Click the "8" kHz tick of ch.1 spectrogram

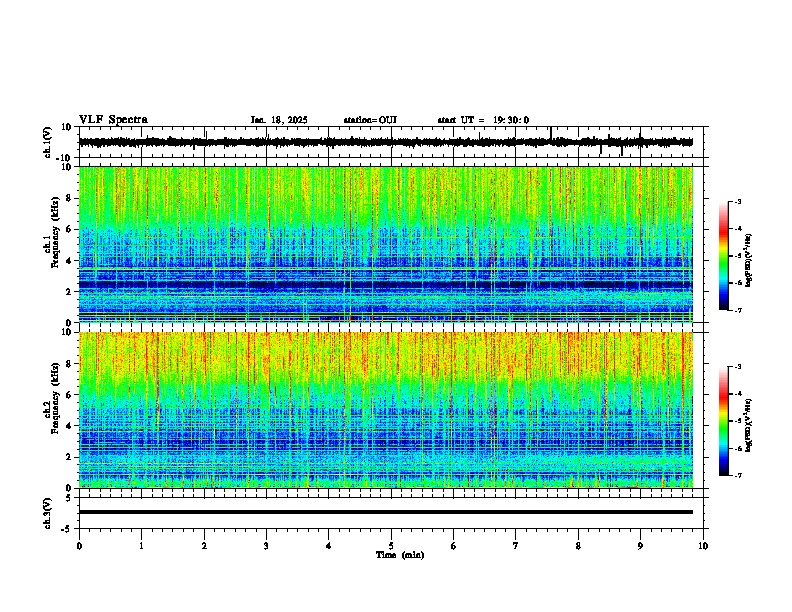pos(70,198)
